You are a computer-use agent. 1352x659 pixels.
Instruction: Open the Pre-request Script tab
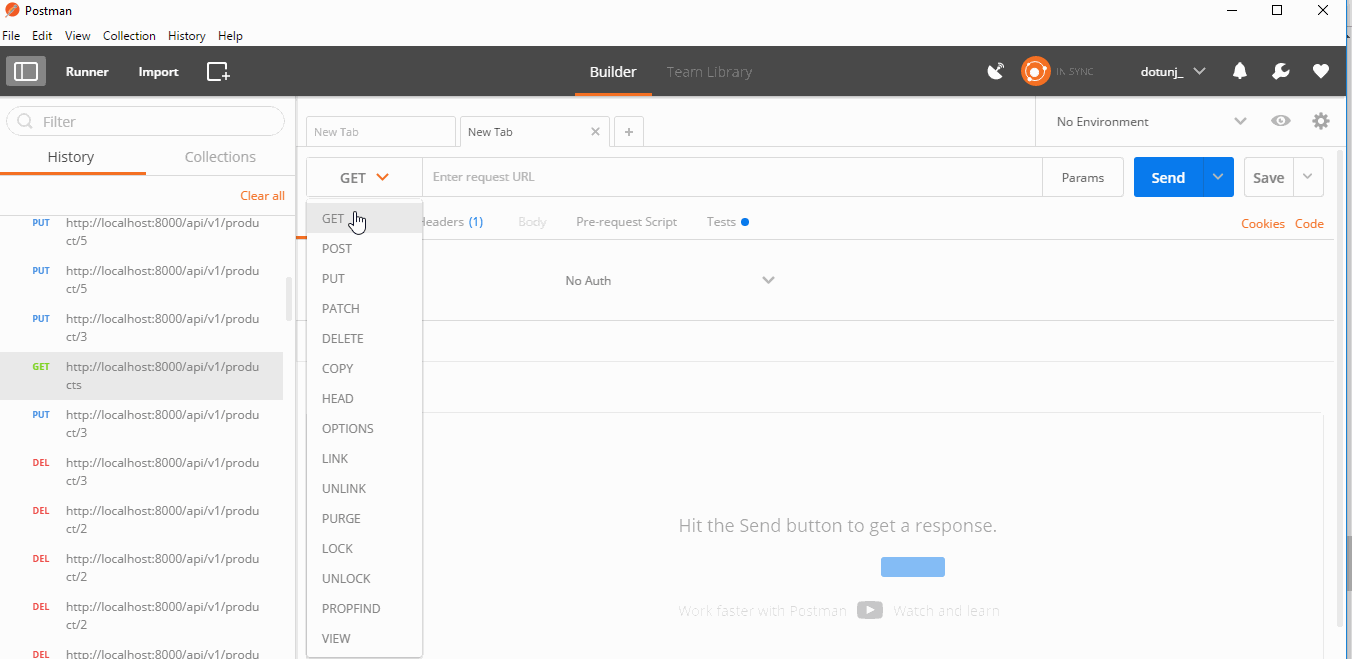click(x=626, y=222)
